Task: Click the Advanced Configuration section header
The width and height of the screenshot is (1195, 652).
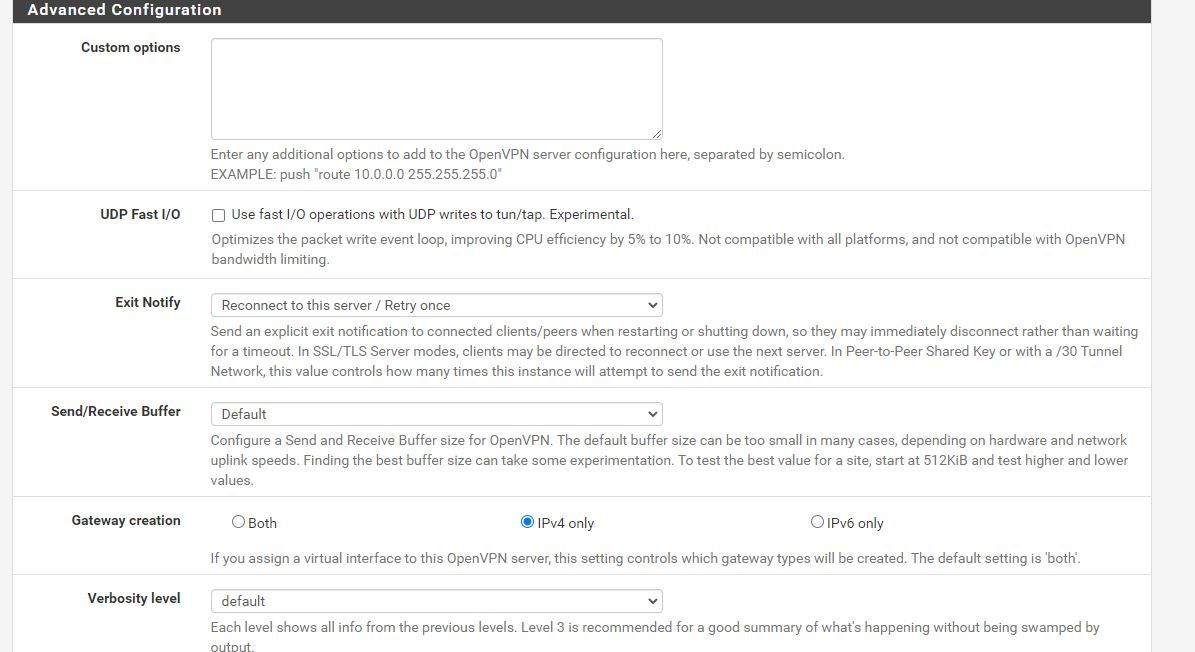Action: (x=124, y=10)
